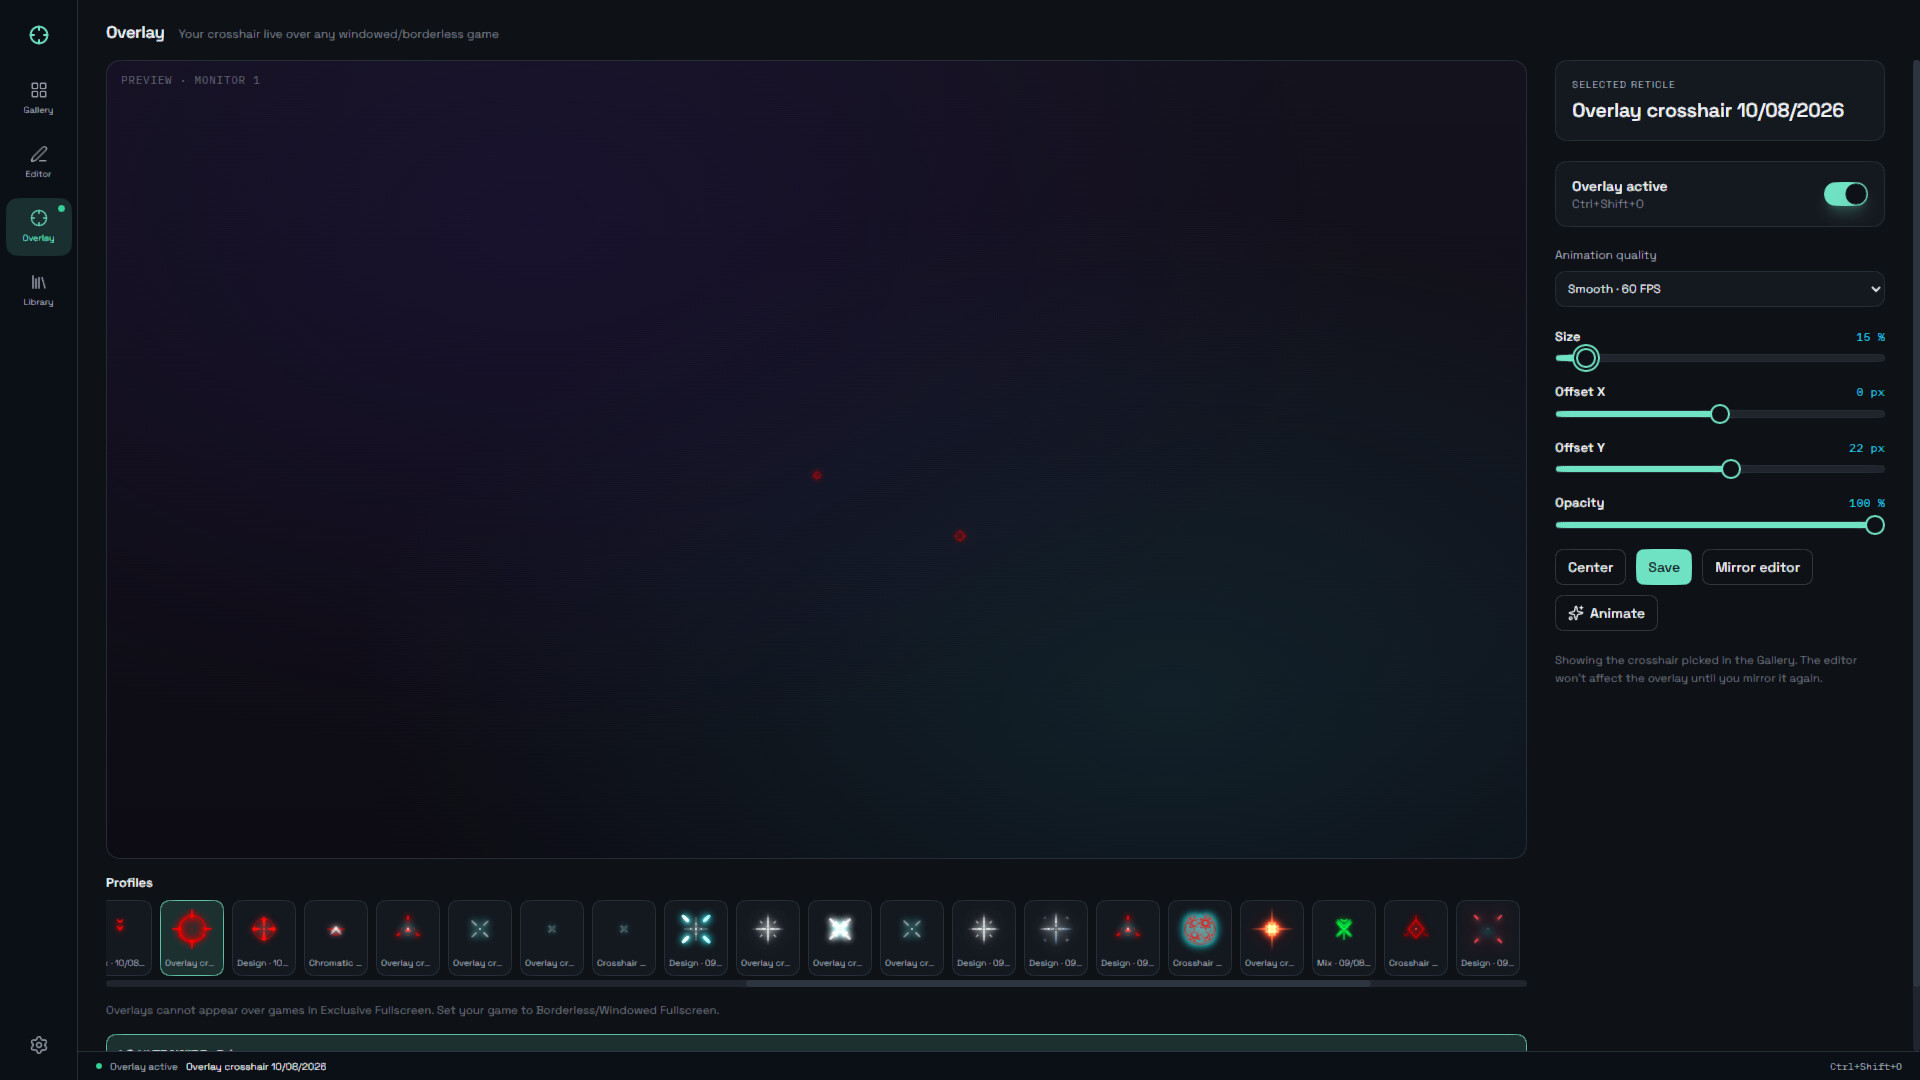
Task: Click the app crosshair logo icon
Action: pyautogui.click(x=39, y=35)
